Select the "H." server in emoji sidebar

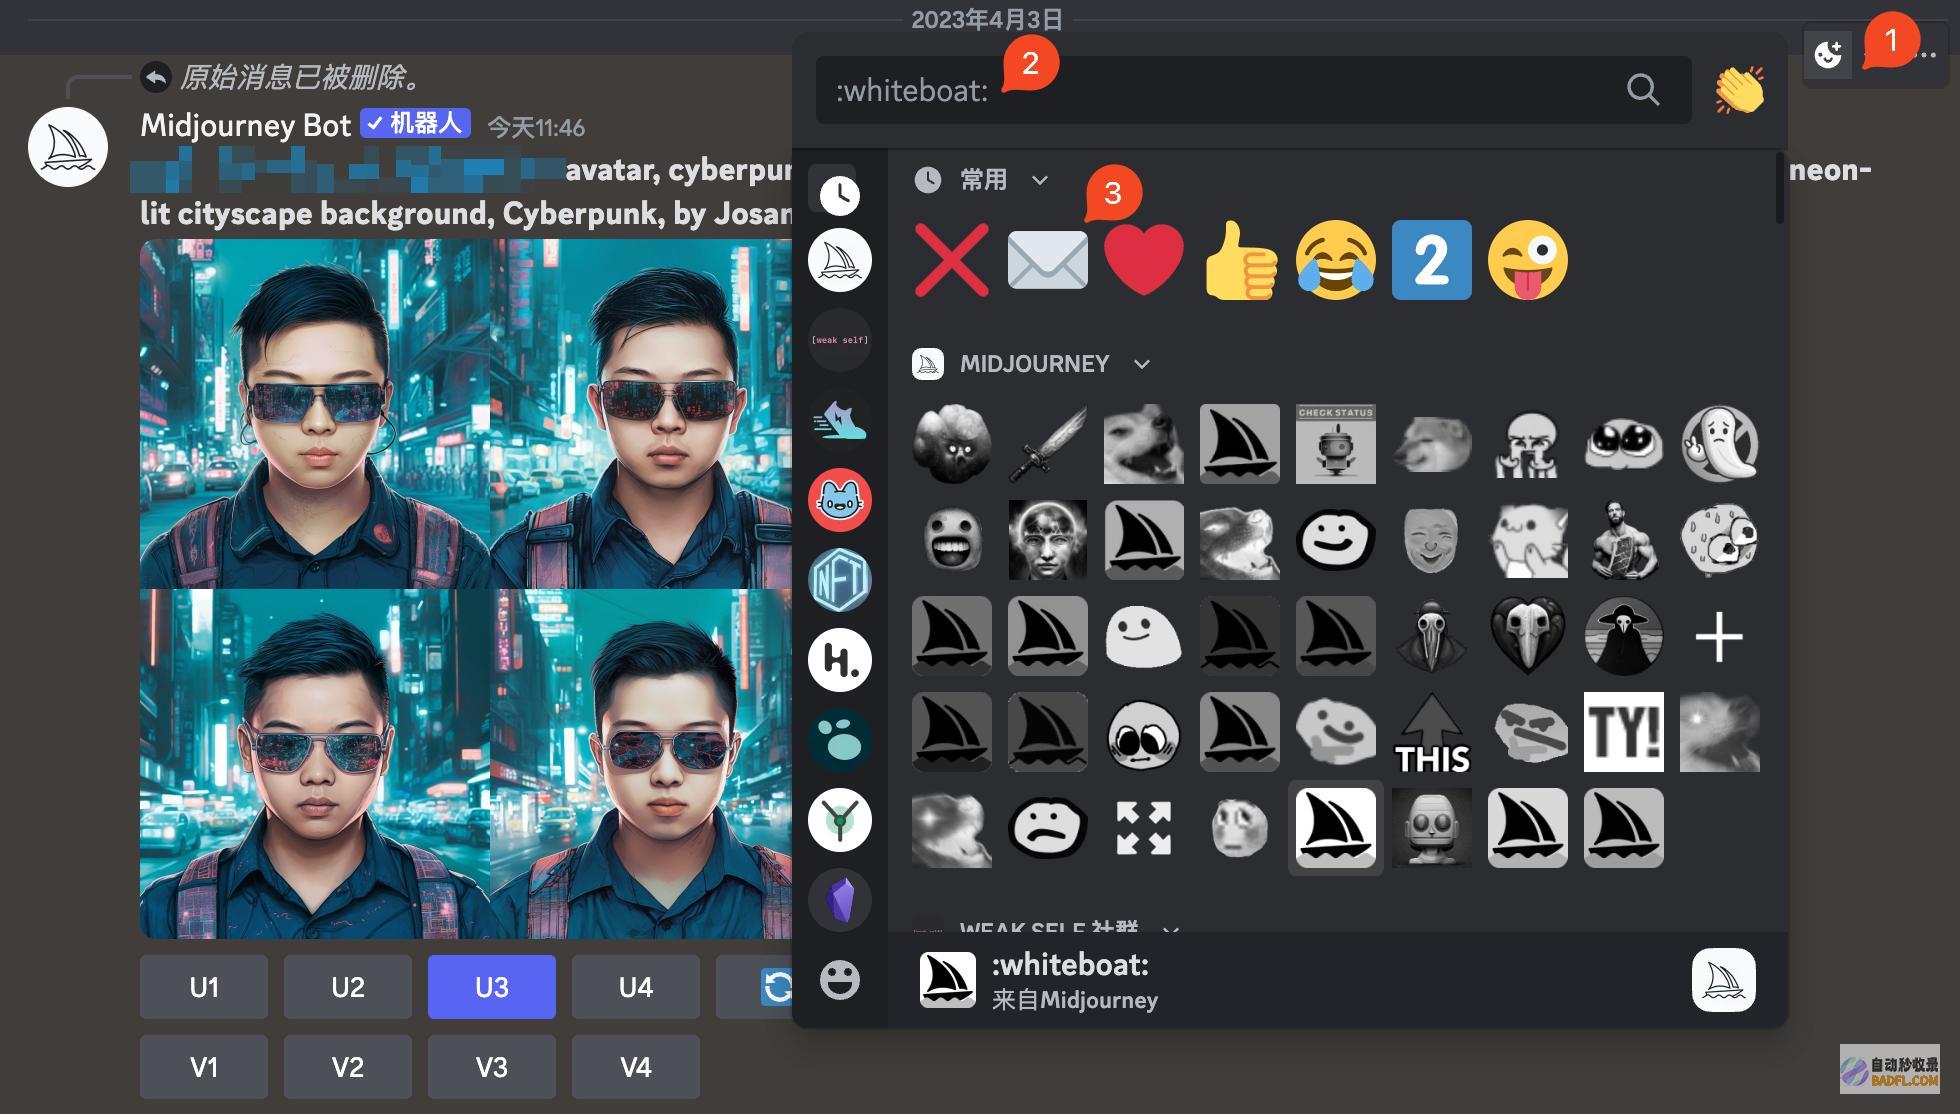tap(840, 660)
